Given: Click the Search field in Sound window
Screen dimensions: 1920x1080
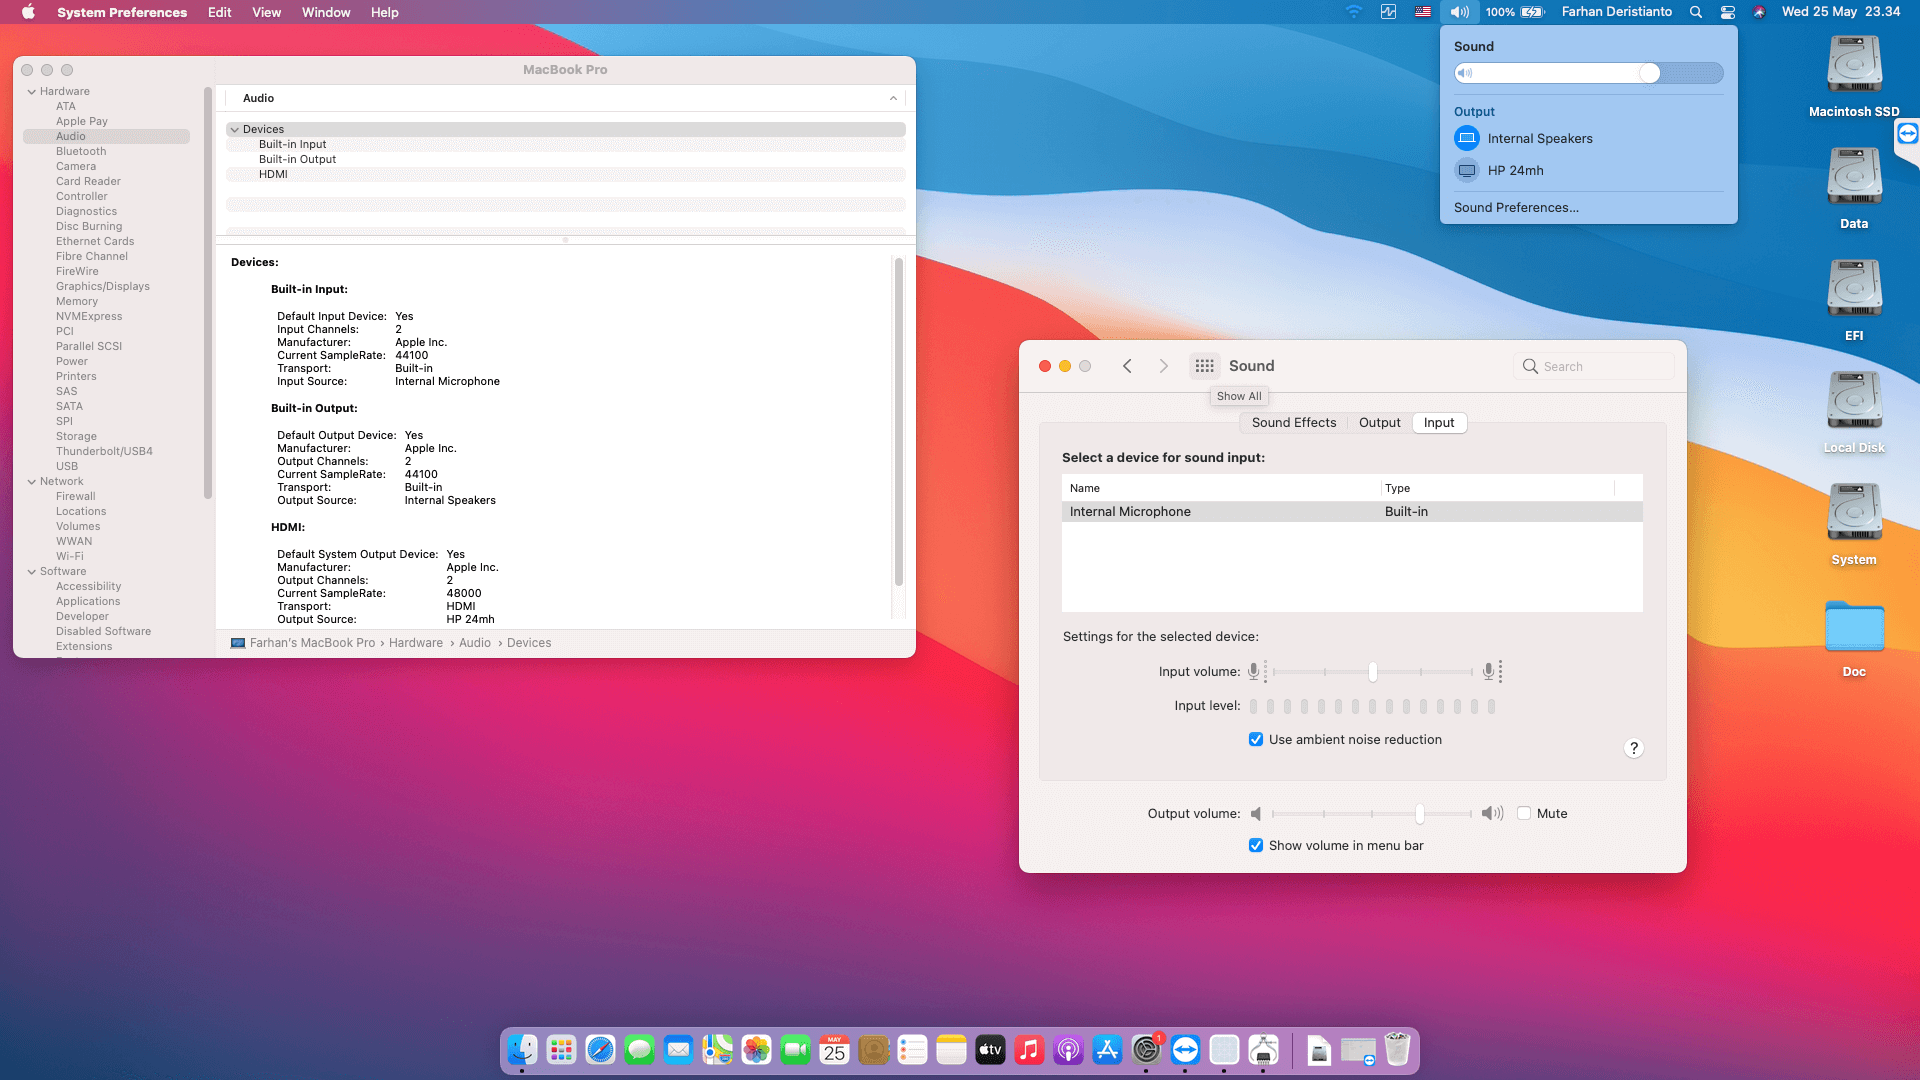Looking at the screenshot, I should (x=1594, y=367).
